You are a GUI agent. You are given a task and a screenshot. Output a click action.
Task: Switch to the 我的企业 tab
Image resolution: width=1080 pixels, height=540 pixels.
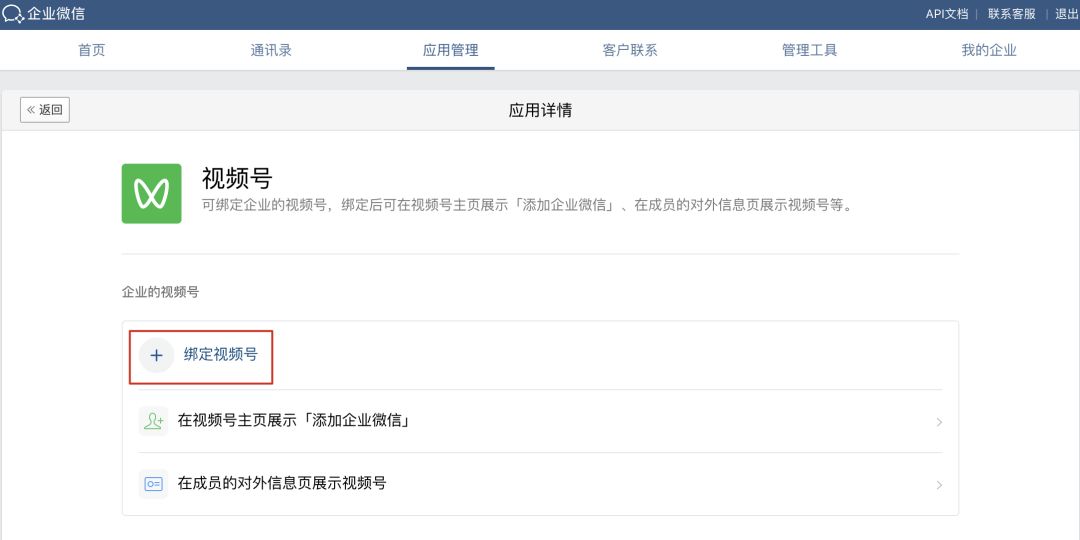pos(989,50)
